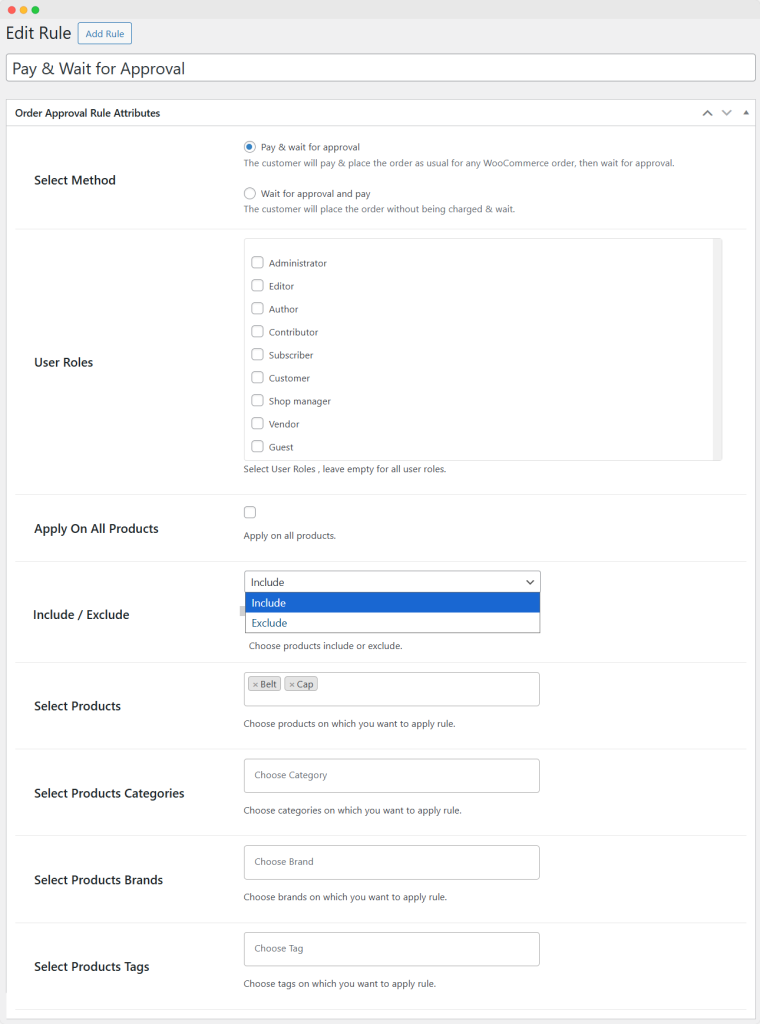Open the Include / Exclude dropdown

tap(391, 582)
